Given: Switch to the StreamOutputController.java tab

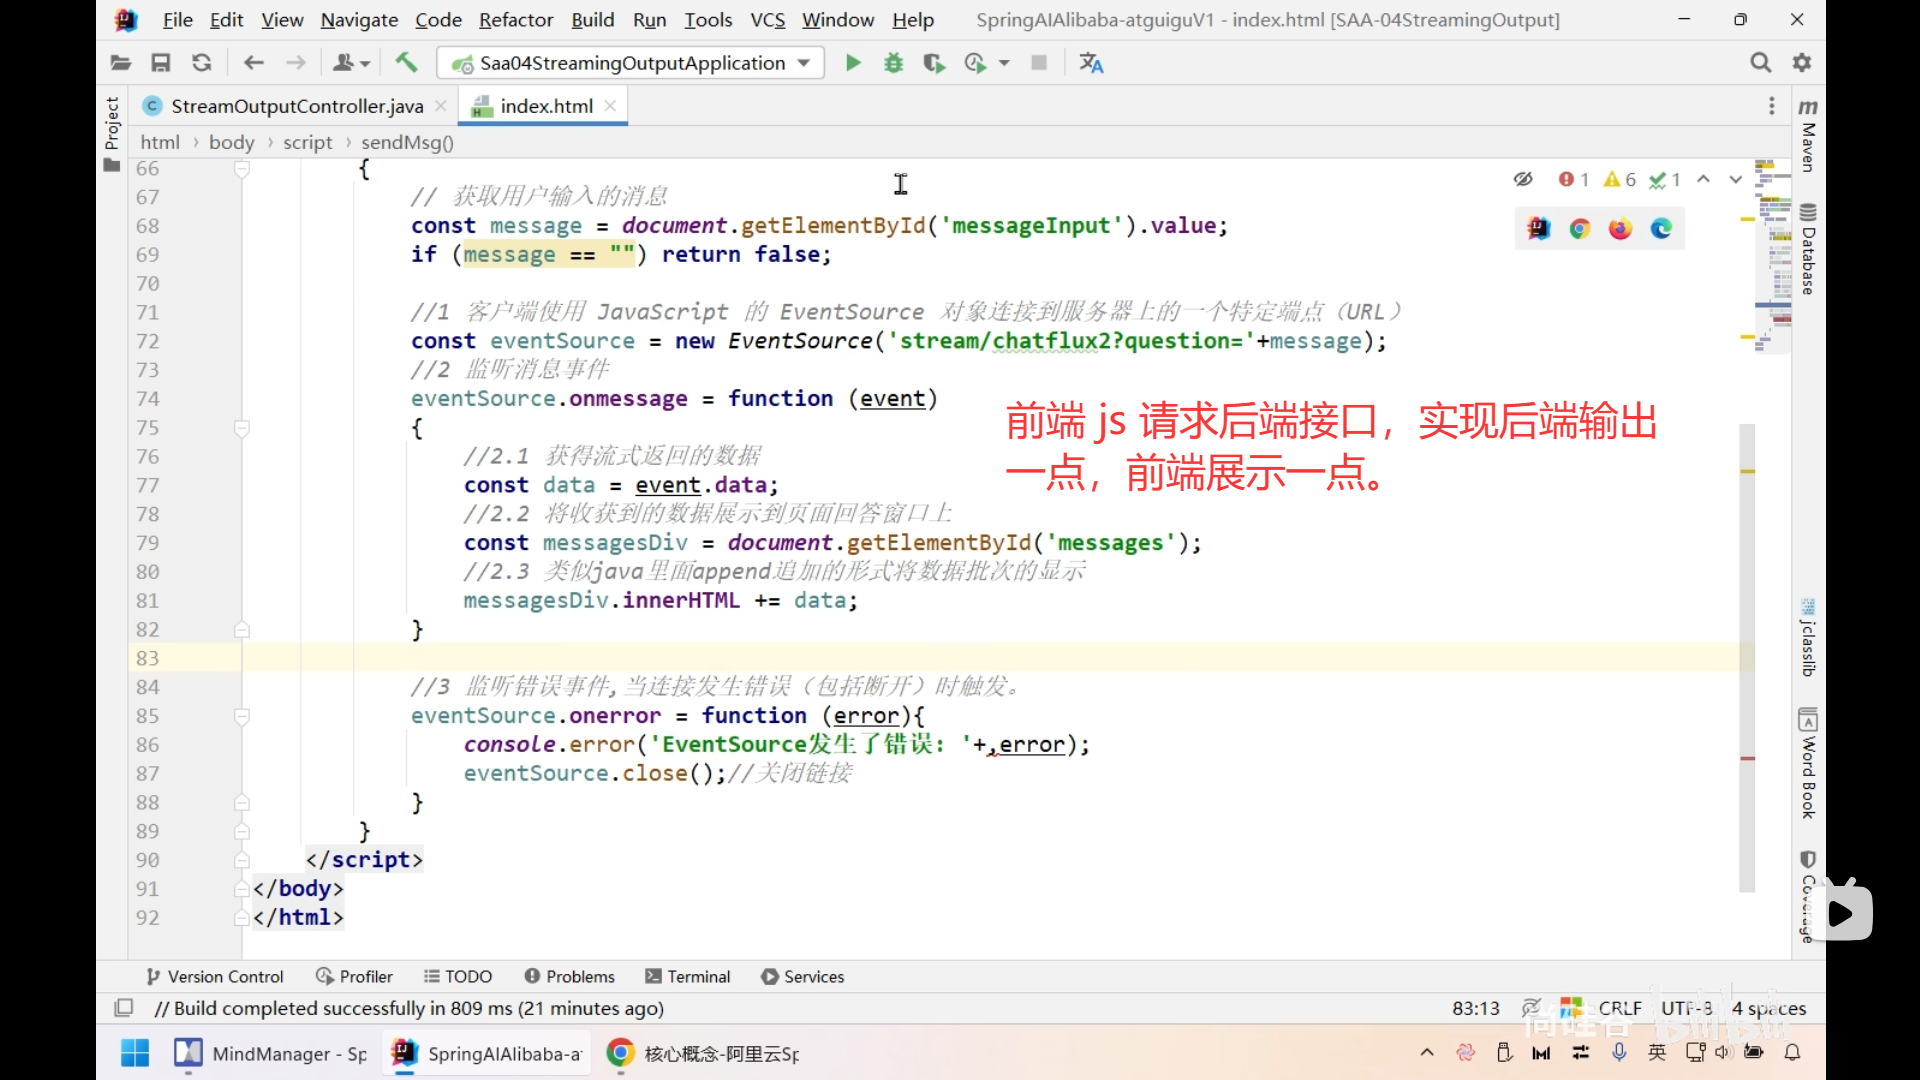Looking at the screenshot, I should pos(295,105).
